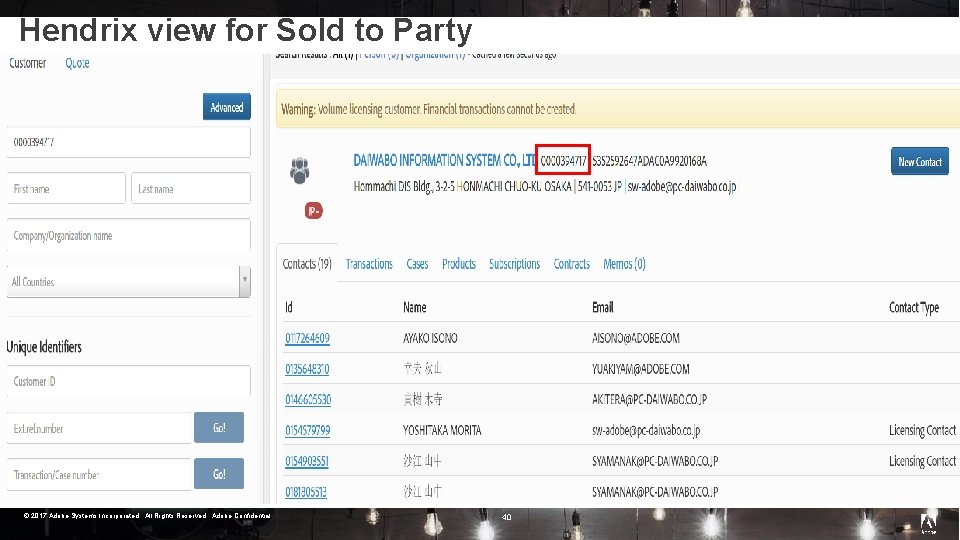Open the Contracts tab

tap(571, 264)
